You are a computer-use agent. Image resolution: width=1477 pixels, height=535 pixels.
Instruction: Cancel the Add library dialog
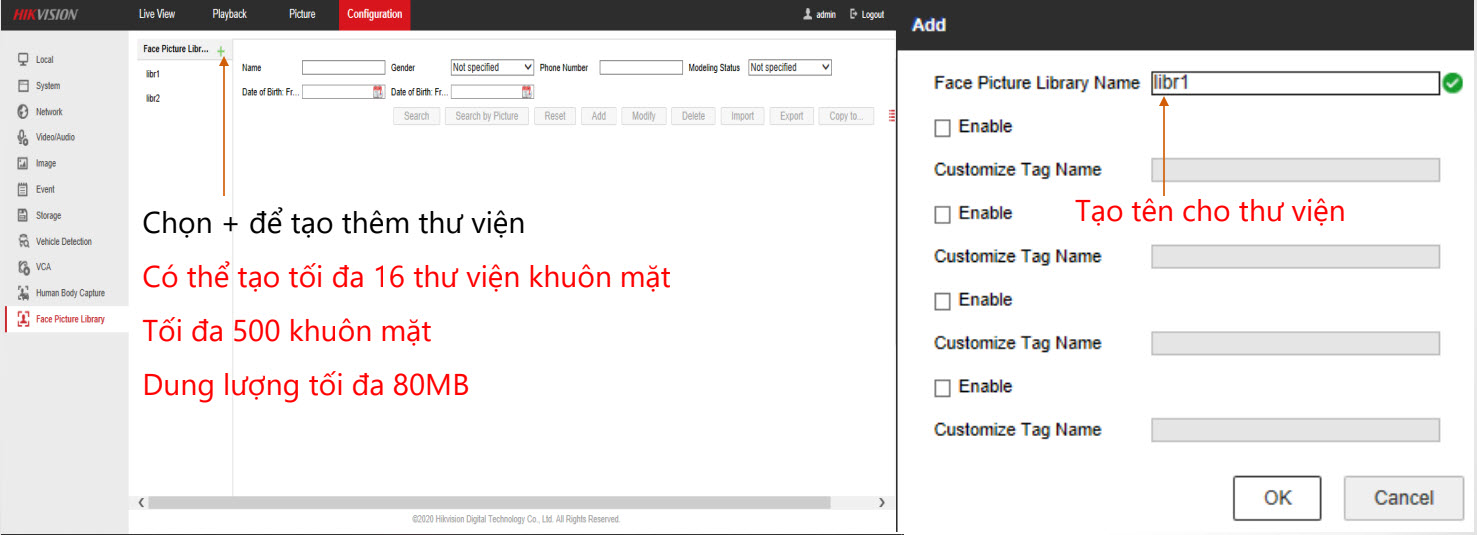(x=1403, y=498)
